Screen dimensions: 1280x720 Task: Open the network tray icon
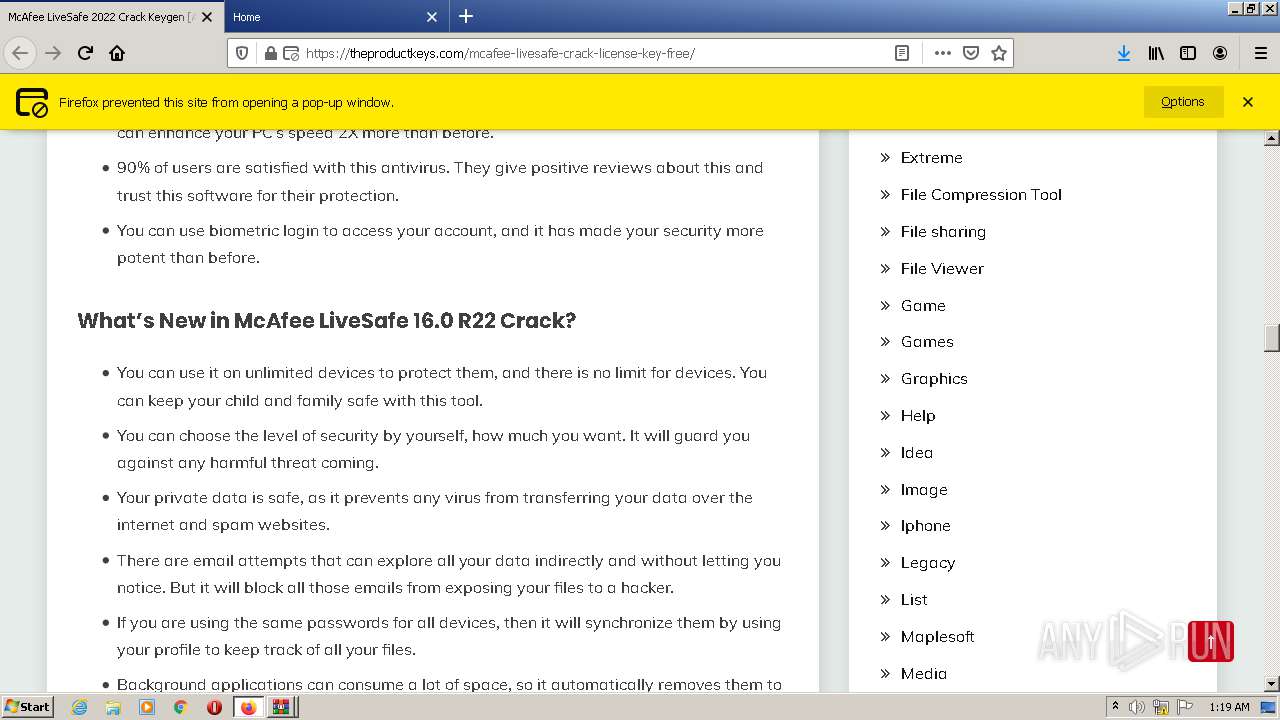click(1161, 707)
